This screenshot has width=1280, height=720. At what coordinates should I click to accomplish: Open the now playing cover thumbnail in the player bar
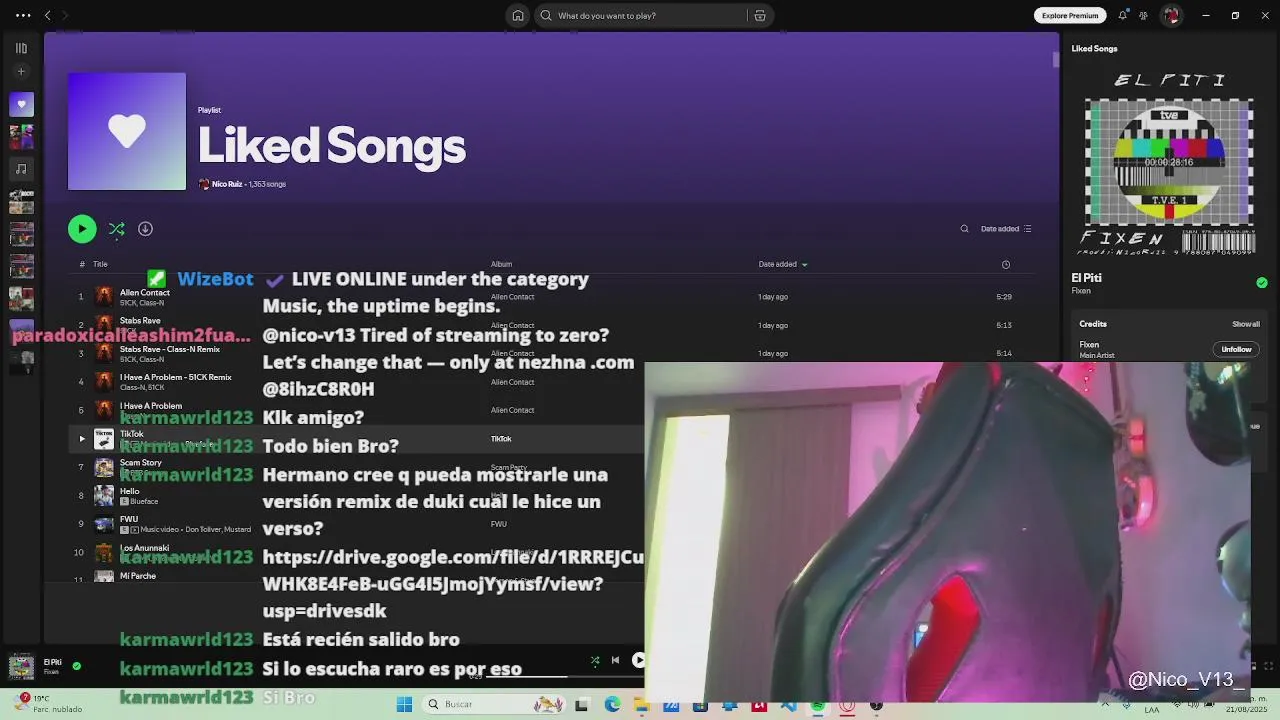(21, 666)
